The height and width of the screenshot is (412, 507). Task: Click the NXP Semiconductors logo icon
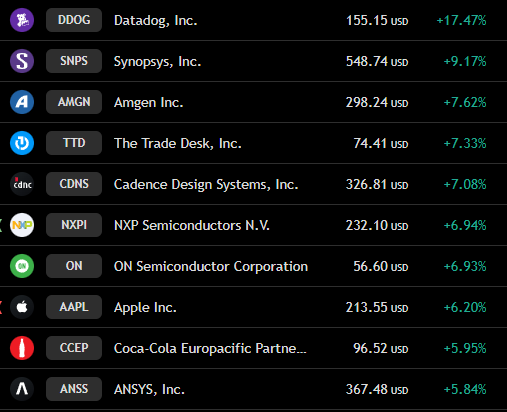(x=22, y=225)
